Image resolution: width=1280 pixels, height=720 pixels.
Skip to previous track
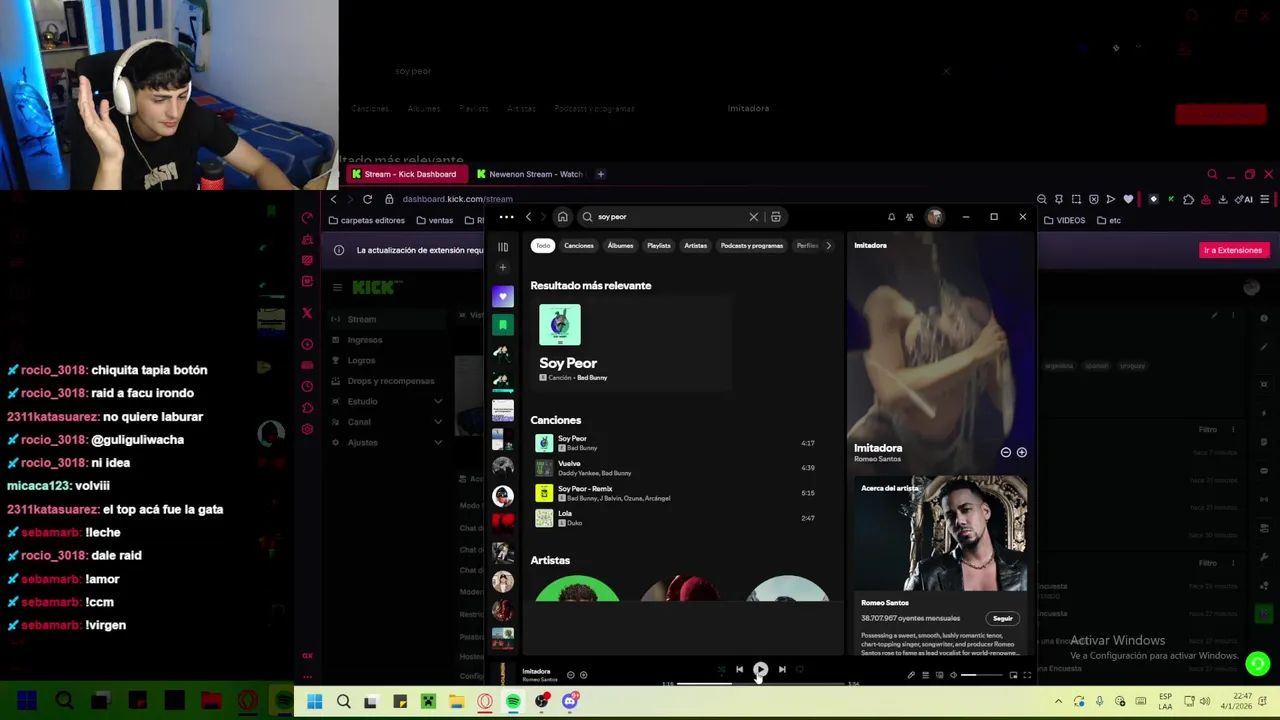click(x=739, y=670)
